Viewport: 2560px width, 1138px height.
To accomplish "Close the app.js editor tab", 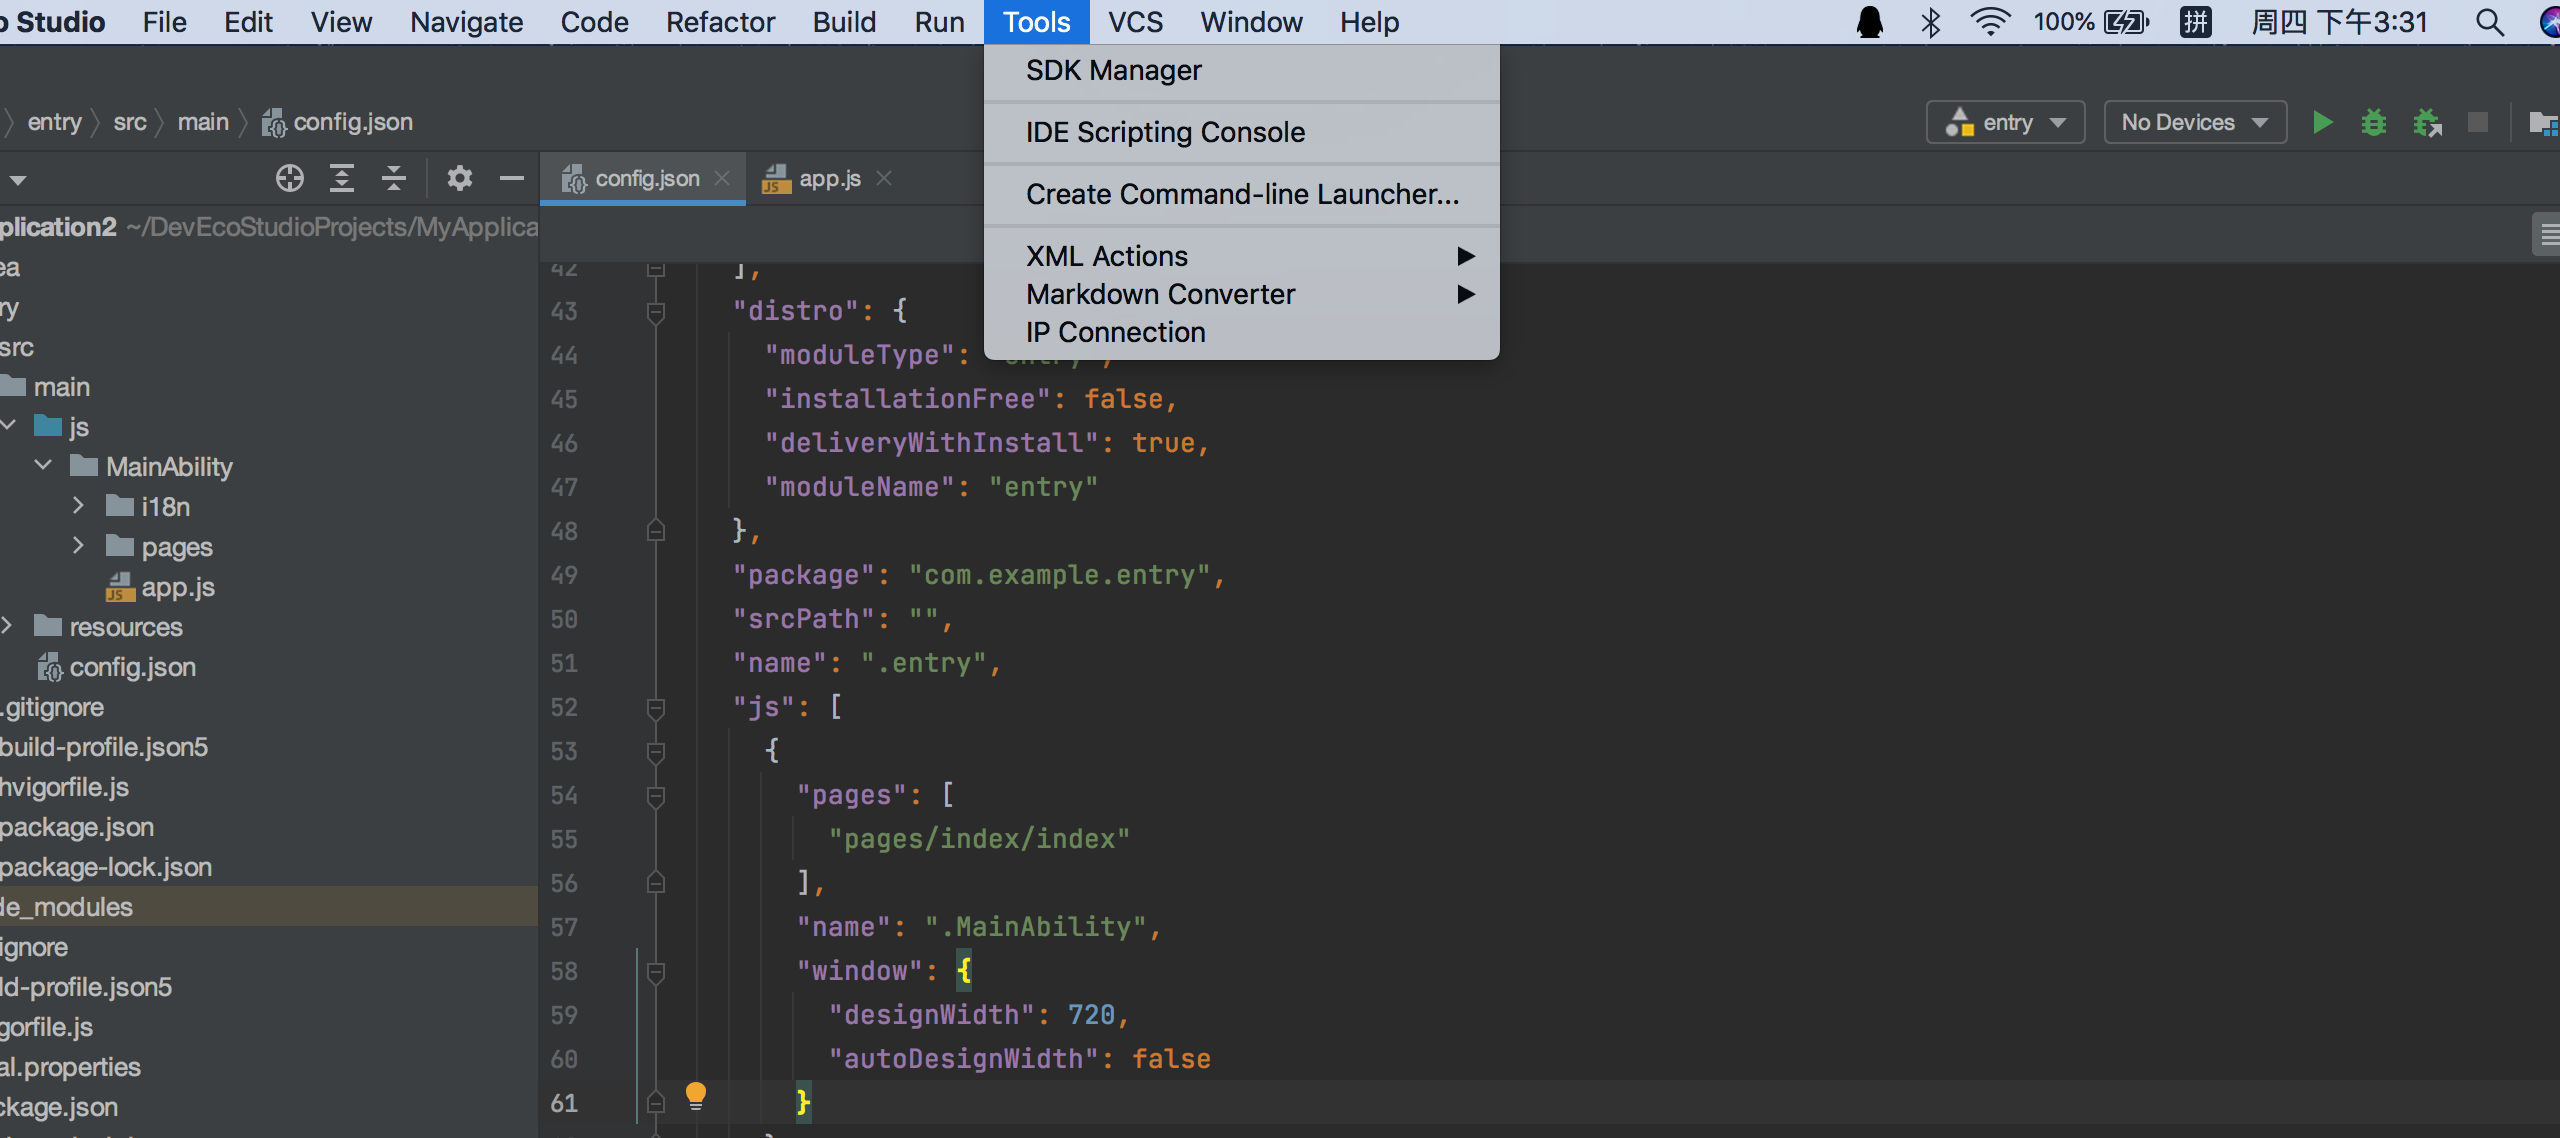I will 884,178.
